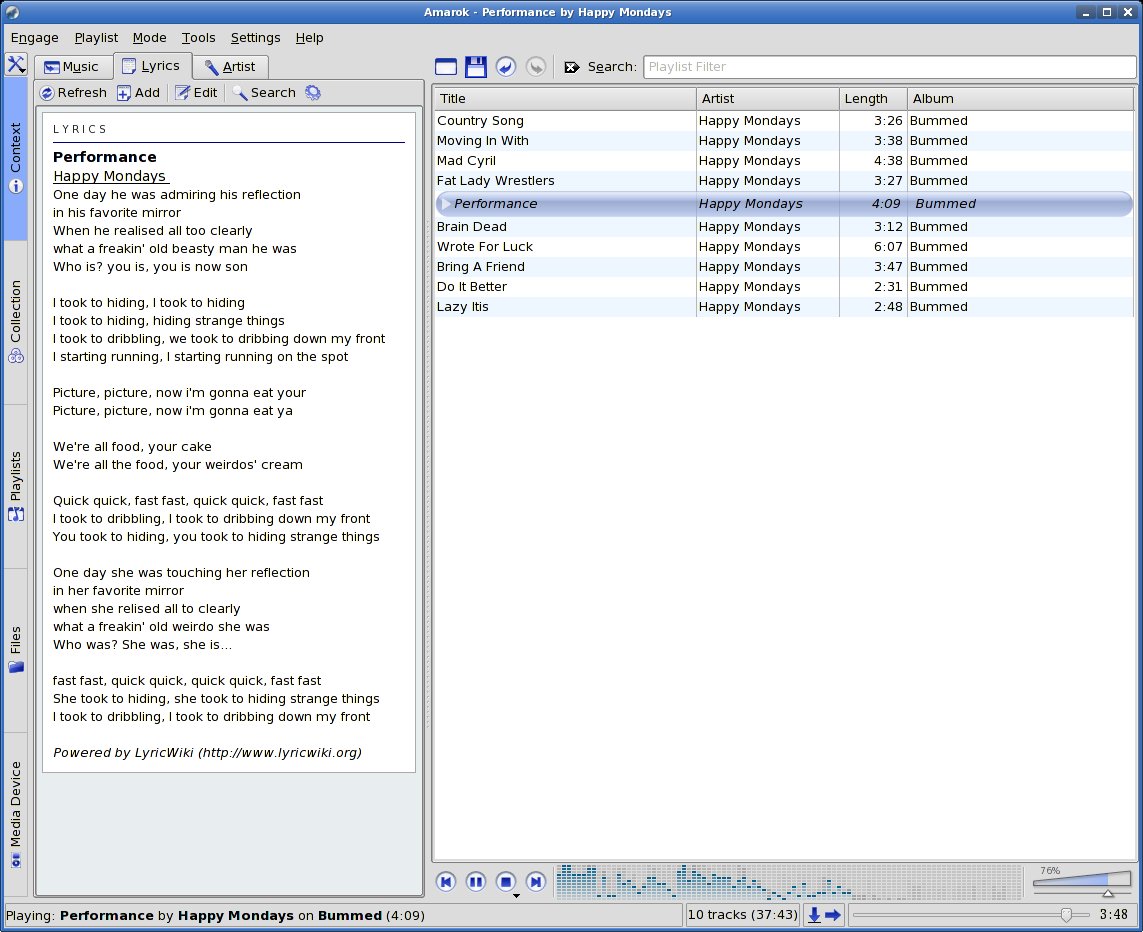Skip to next track
The height and width of the screenshot is (932, 1143).
point(536,882)
